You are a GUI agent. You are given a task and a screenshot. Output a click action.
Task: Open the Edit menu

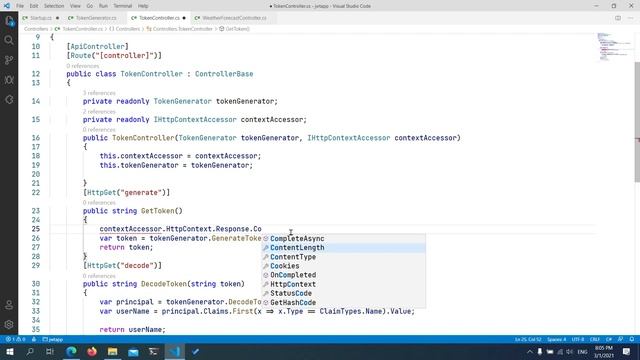pos(34,6)
